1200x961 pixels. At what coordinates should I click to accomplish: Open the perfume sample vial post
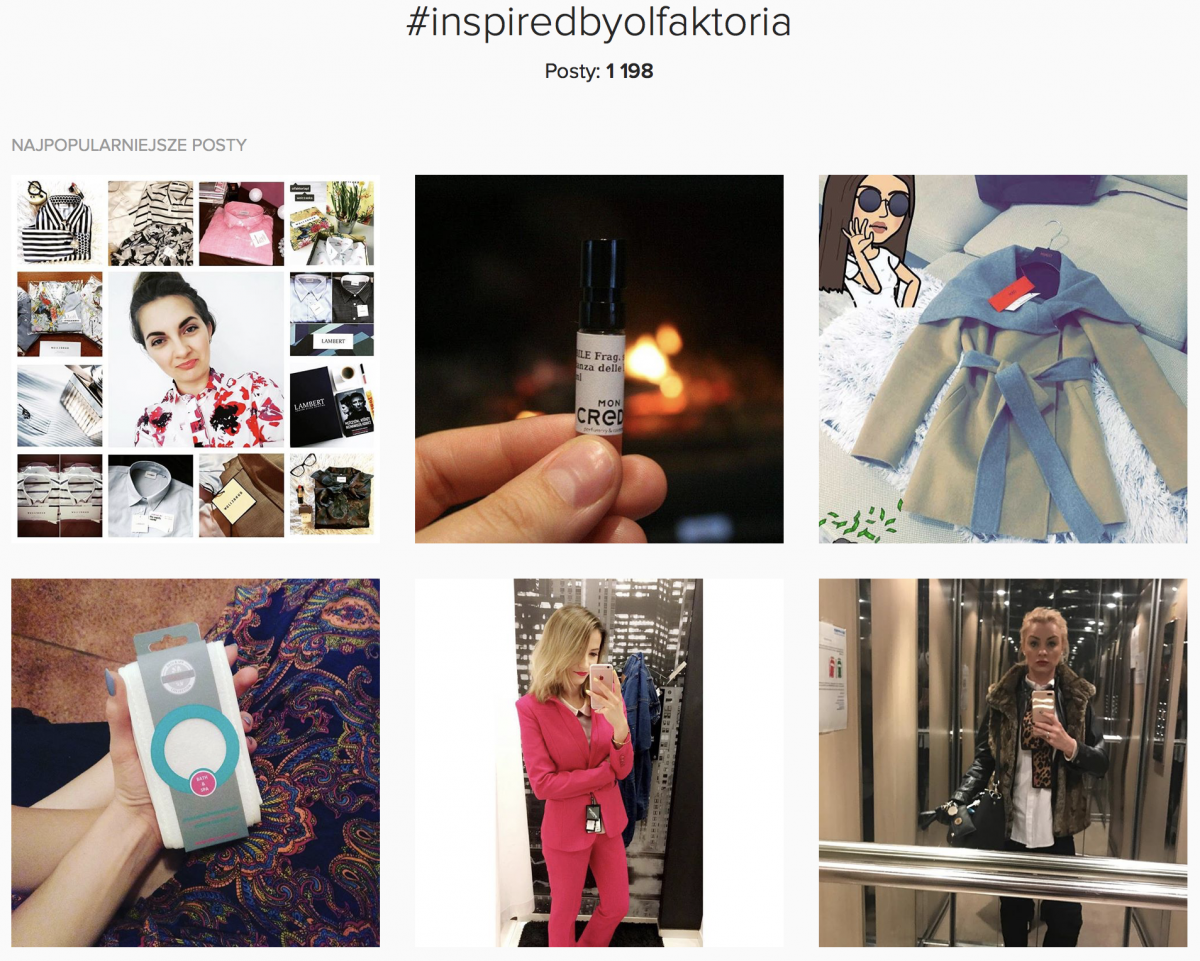tap(599, 359)
